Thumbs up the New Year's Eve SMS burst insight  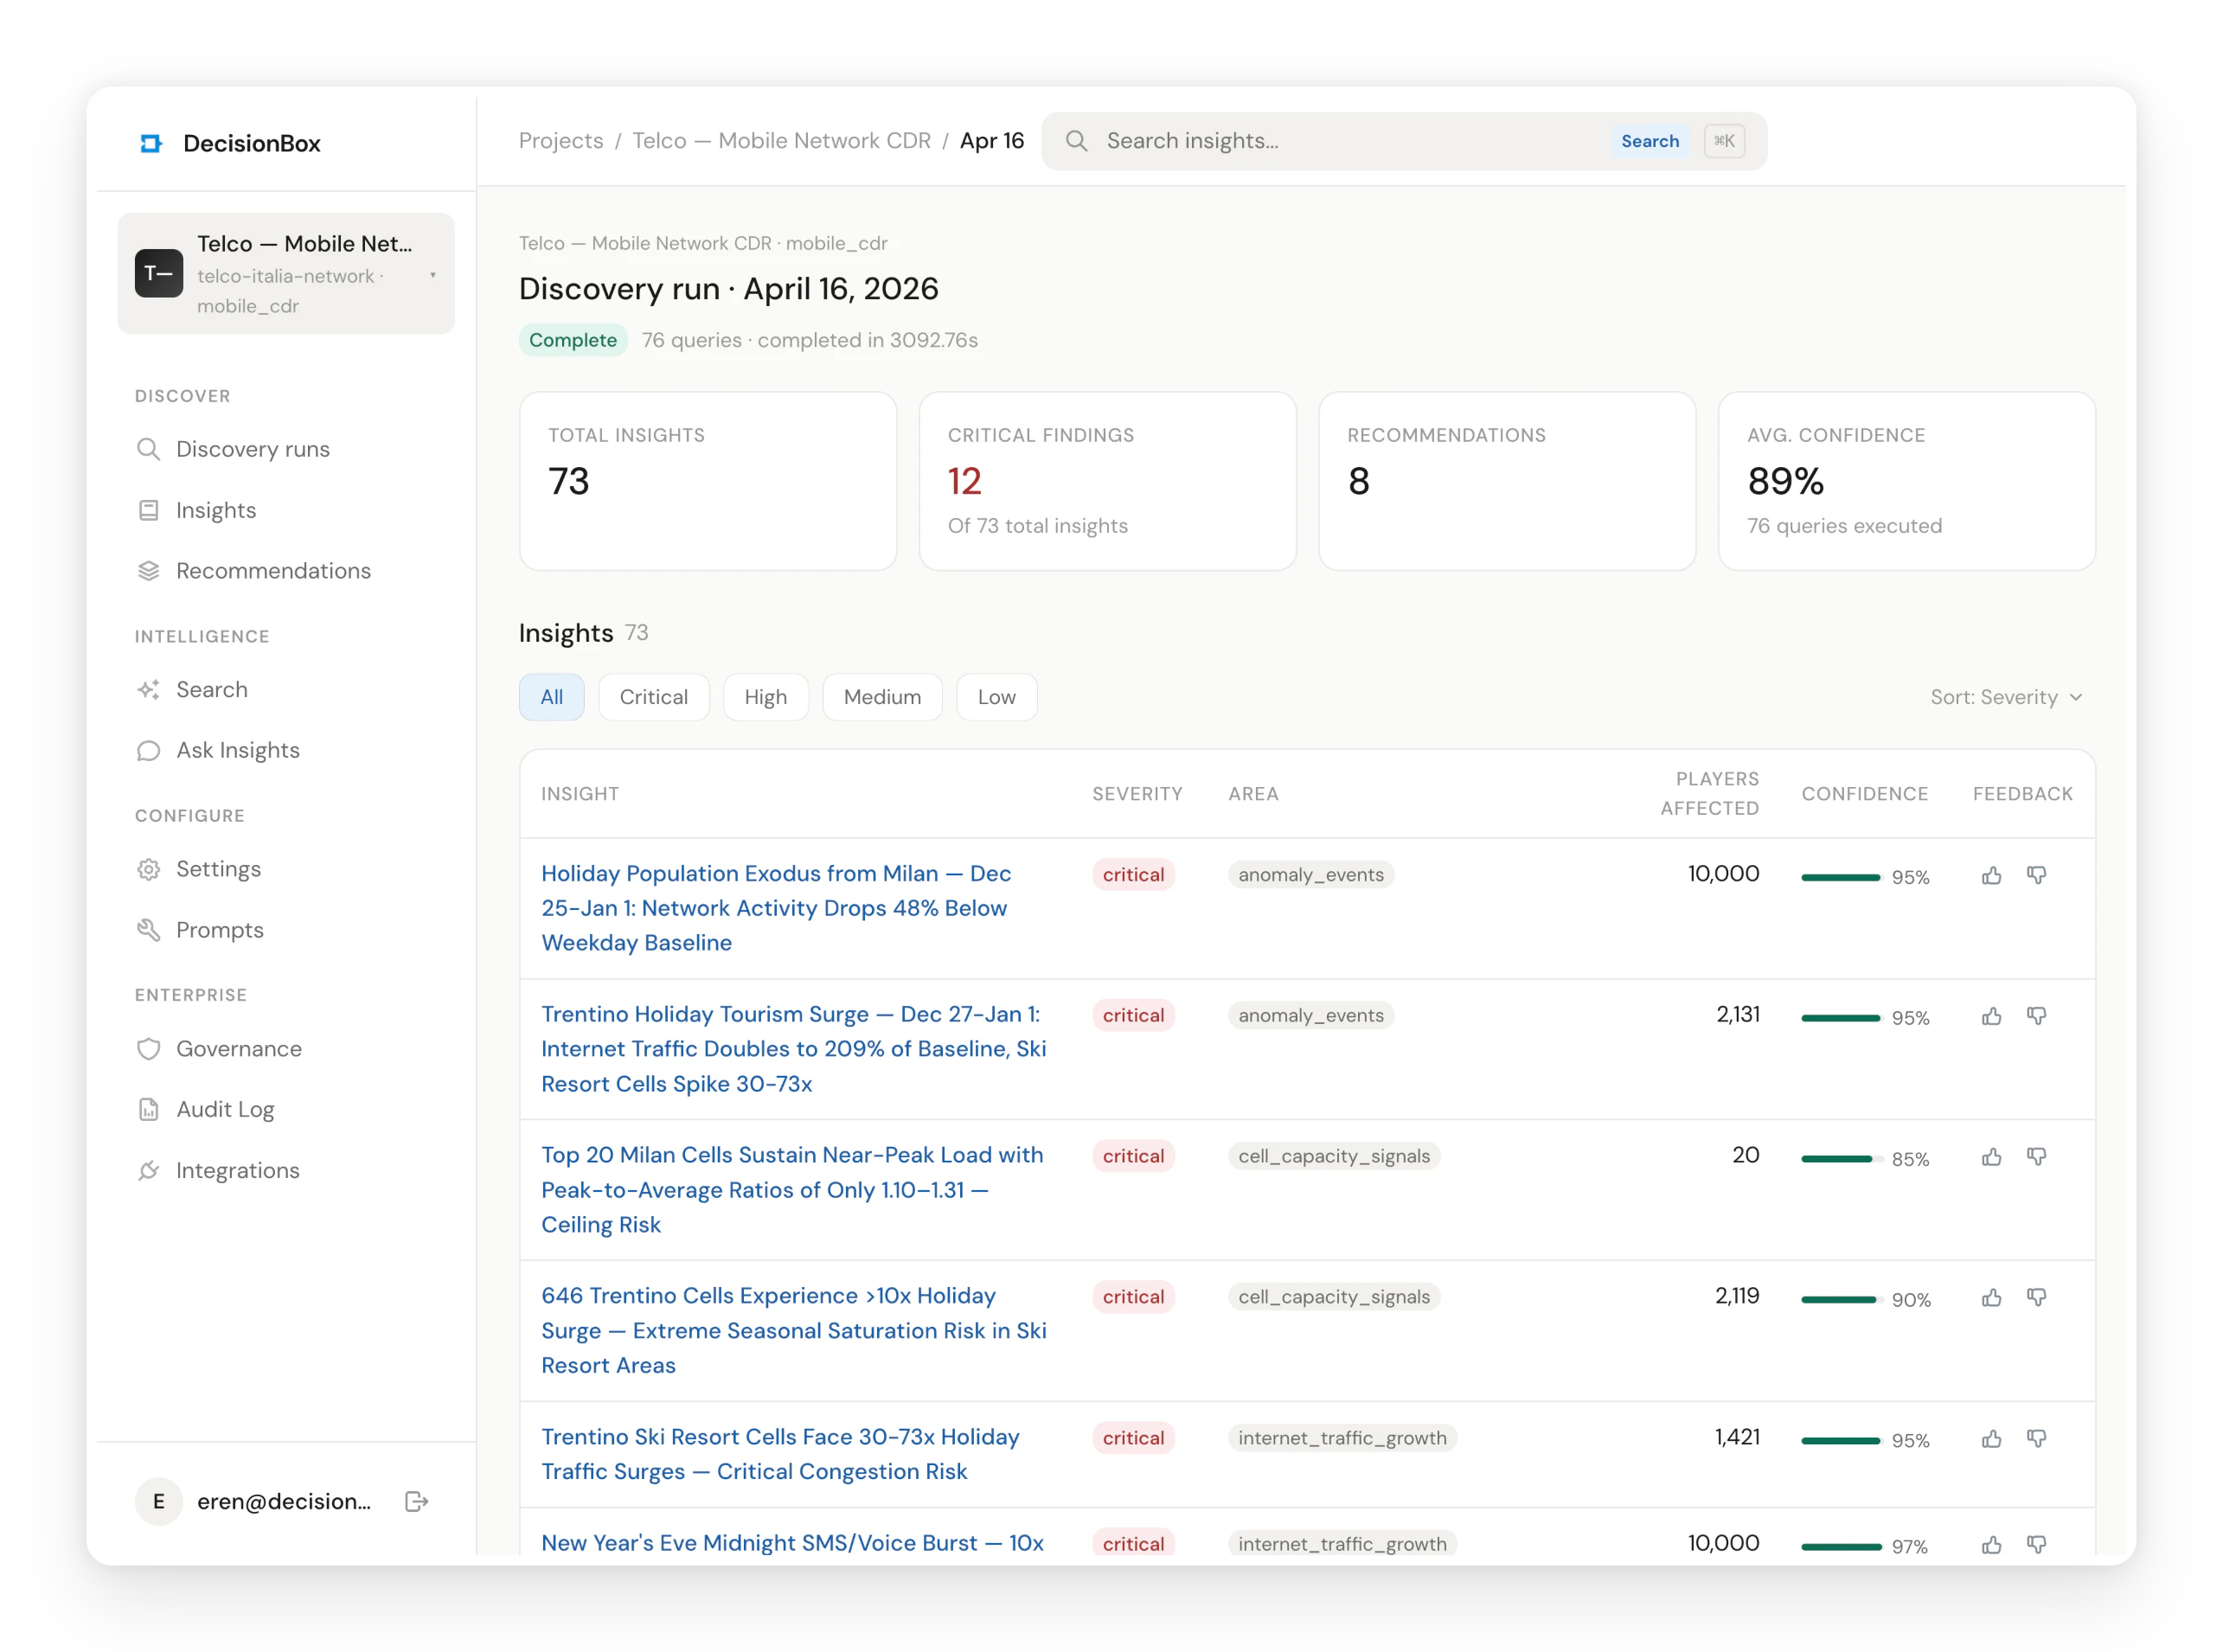point(1990,1544)
